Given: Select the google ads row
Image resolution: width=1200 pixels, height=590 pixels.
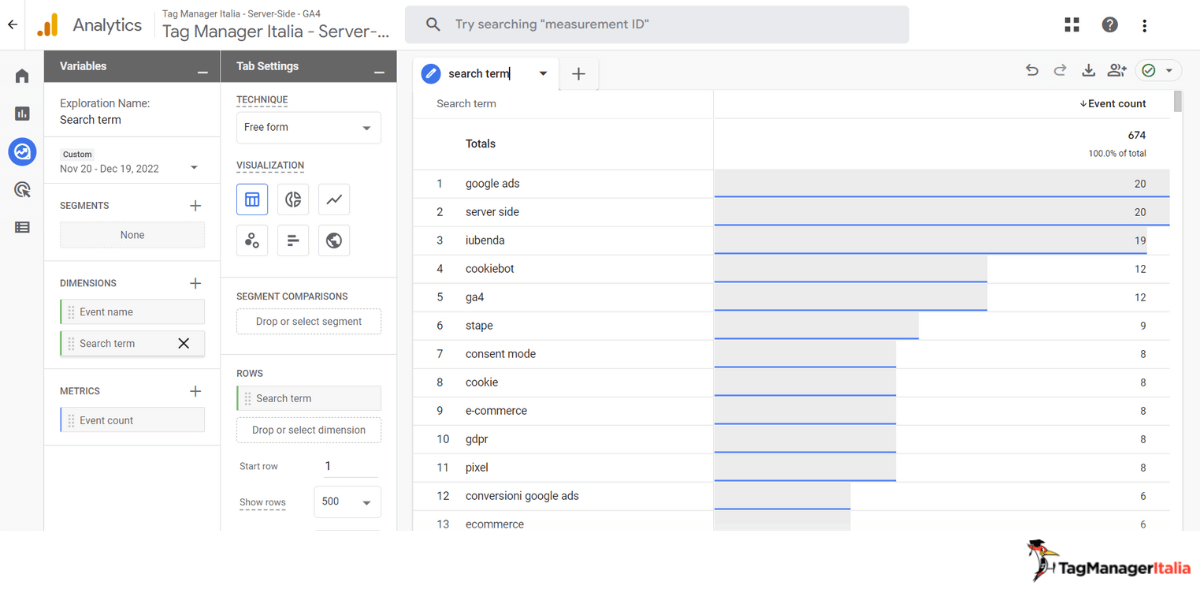Looking at the screenshot, I should [x=791, y=184].
